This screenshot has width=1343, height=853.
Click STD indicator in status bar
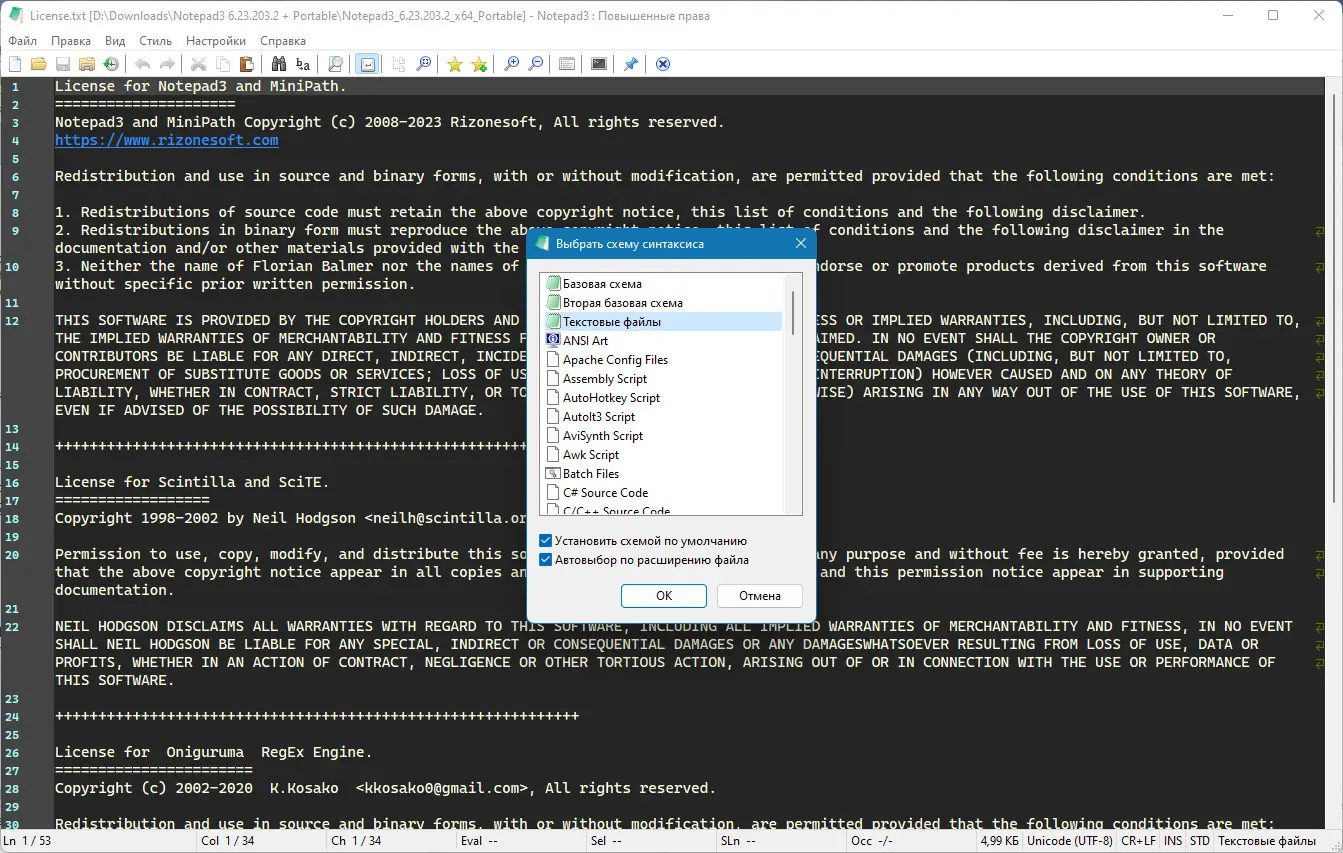pos(1199,841)
